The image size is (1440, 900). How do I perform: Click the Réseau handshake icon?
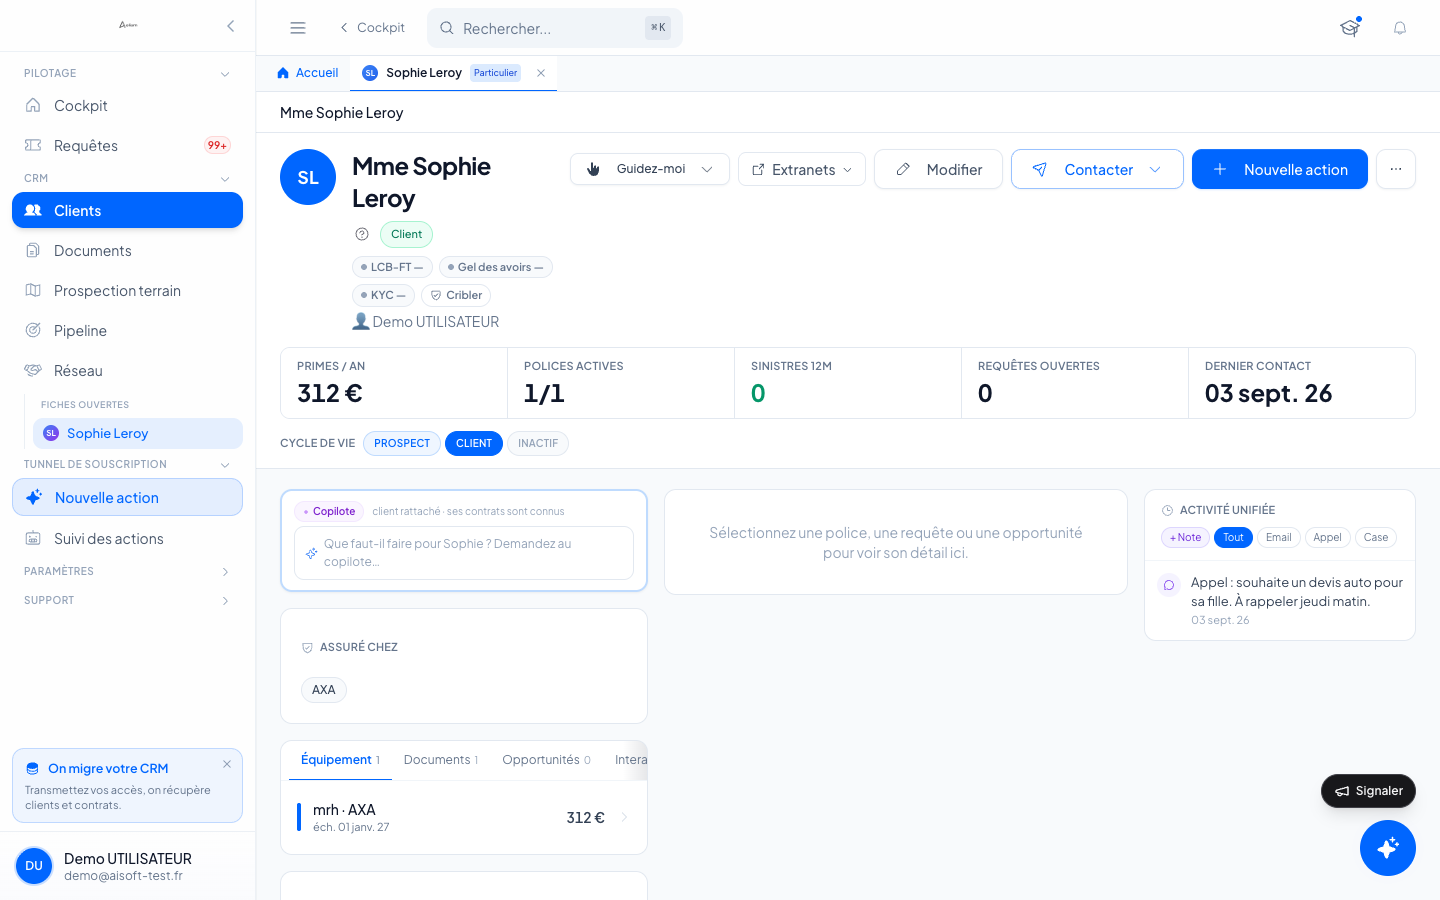(x=33, y=370)
